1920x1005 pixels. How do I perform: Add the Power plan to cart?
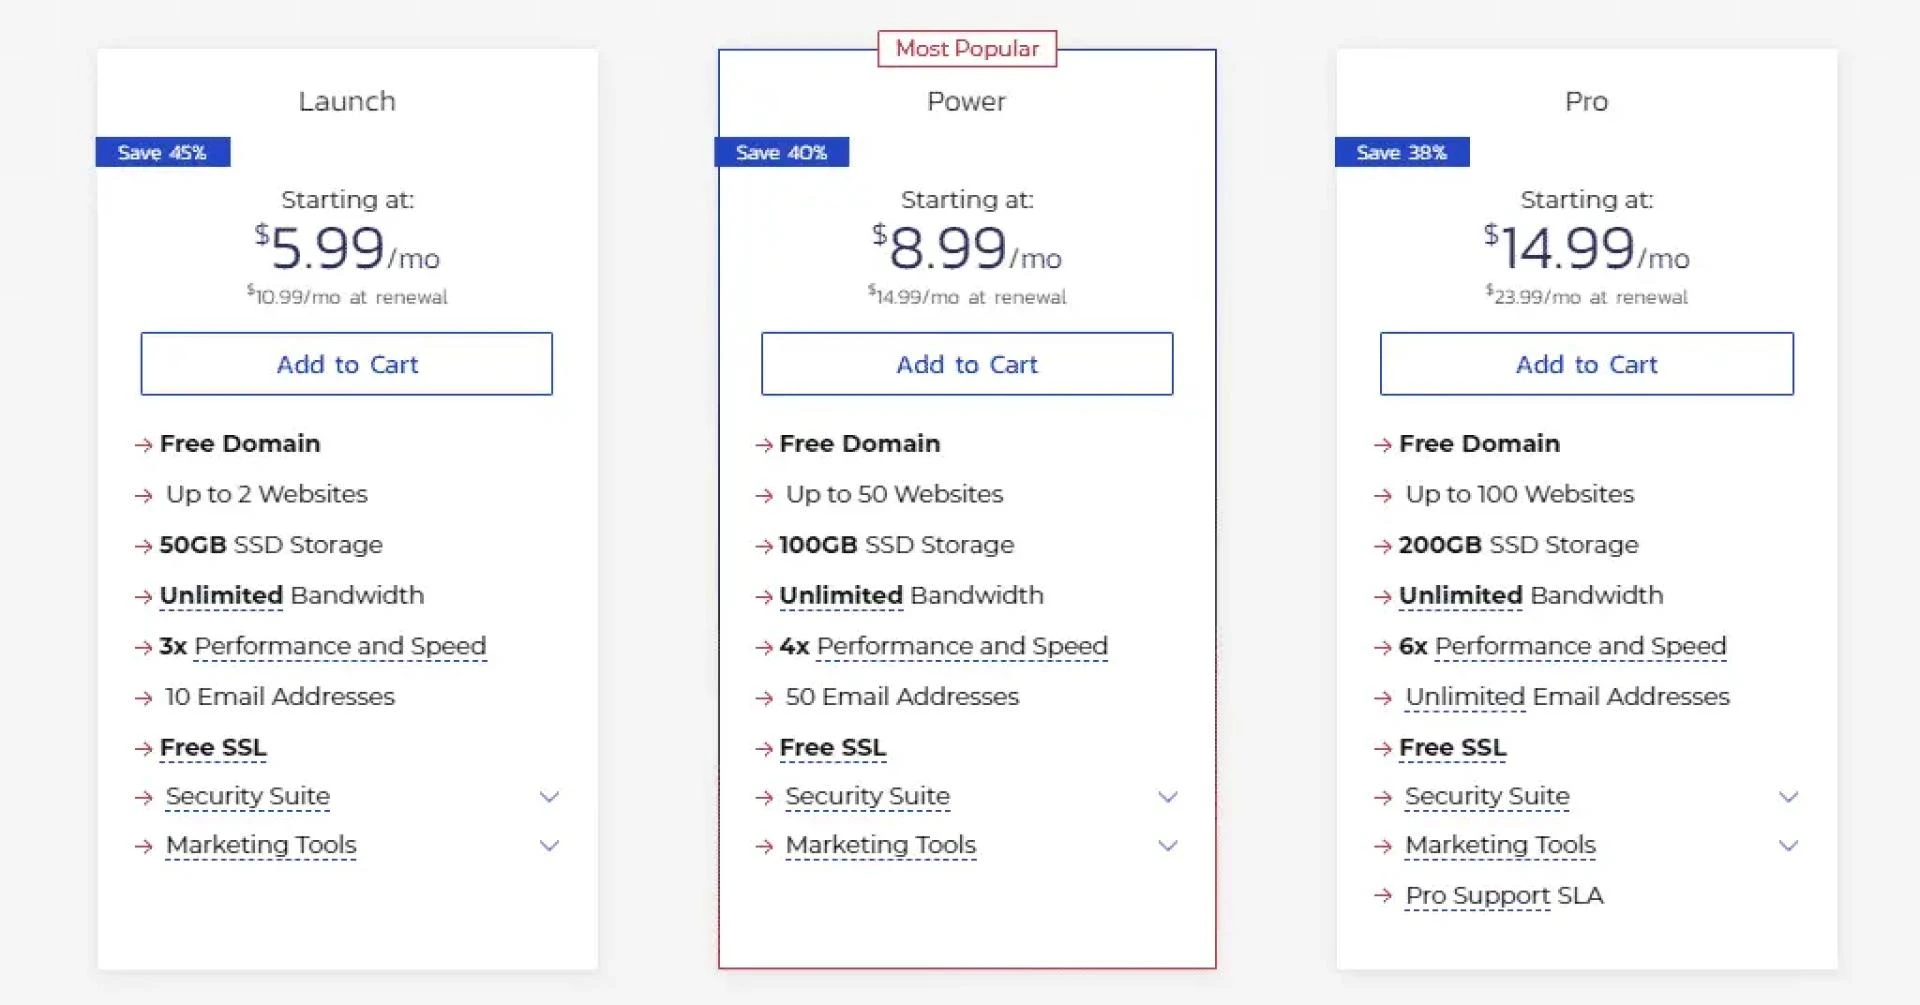click(966, 364)
